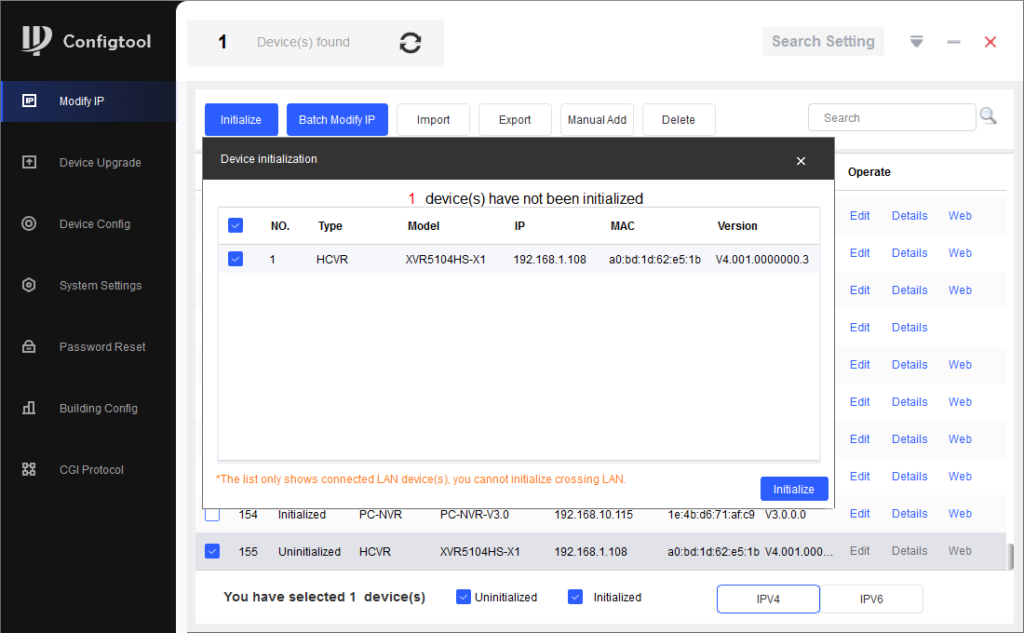Toggle the Uninitialized filter checkbox
The width and height of the screenshot is (1024, 633).
coord(463,597)
